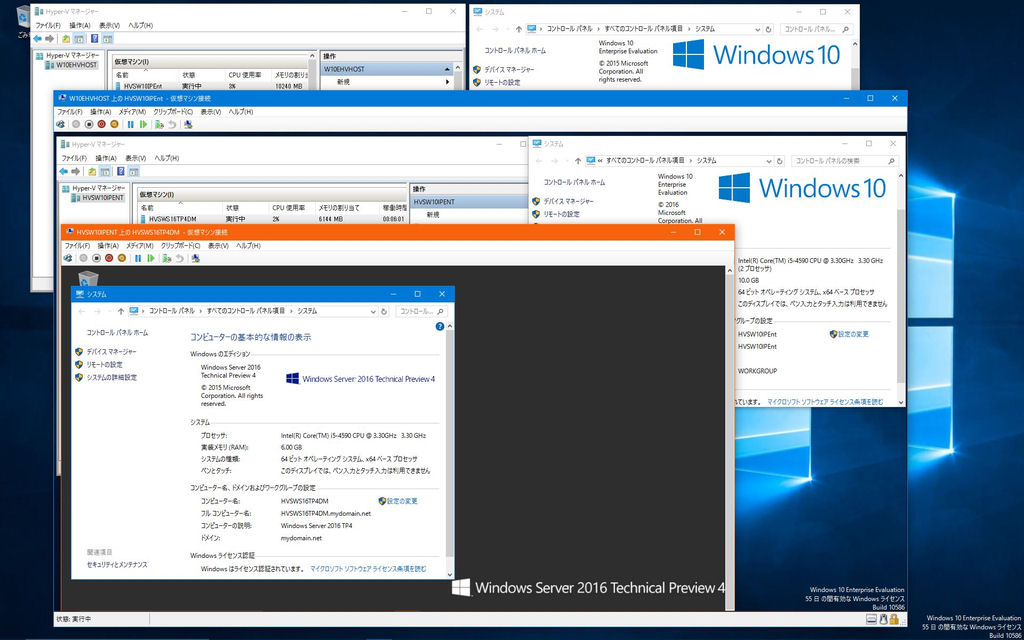Toggle console tree in W10EHVHOST Hyper-V Manager toolbar

tap(79, 39)
